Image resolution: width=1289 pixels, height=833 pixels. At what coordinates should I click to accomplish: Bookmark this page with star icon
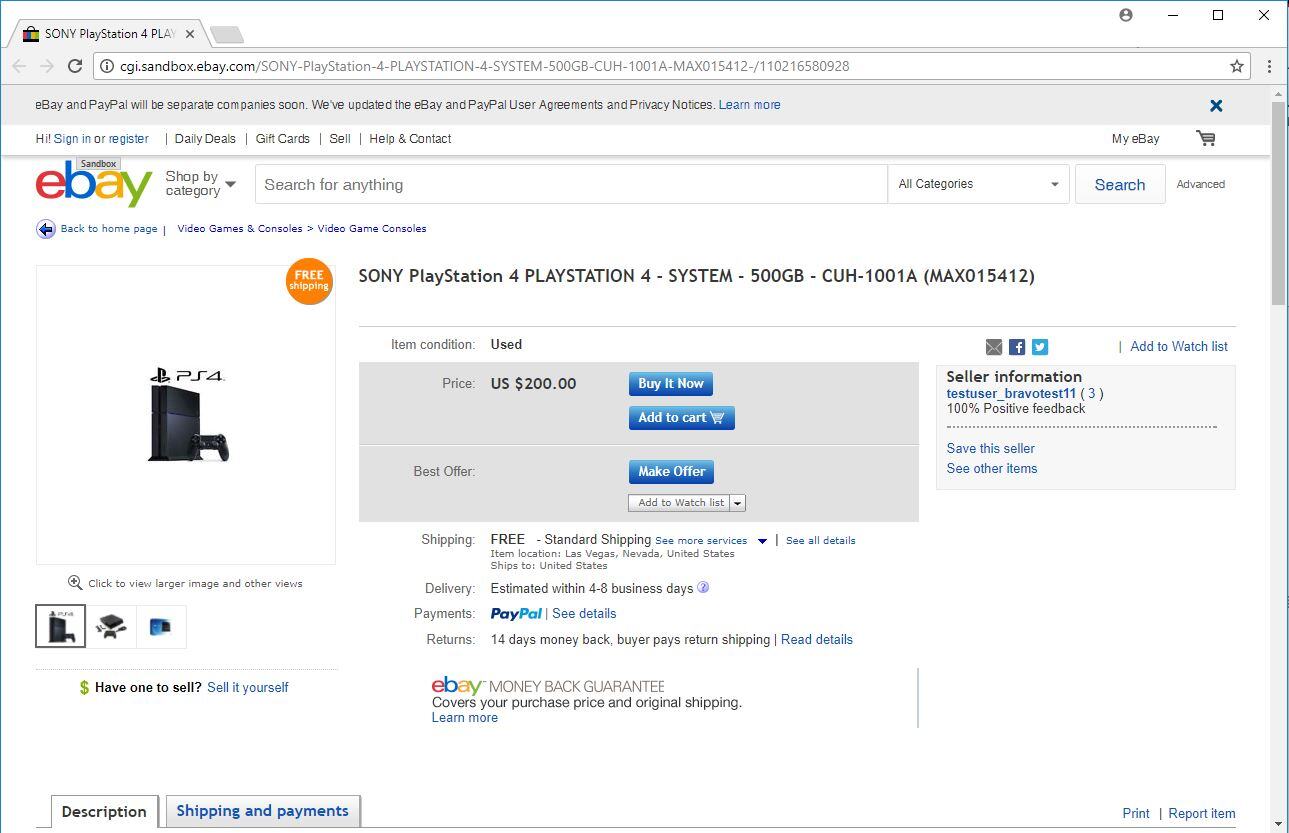(x=1237, y=66)
